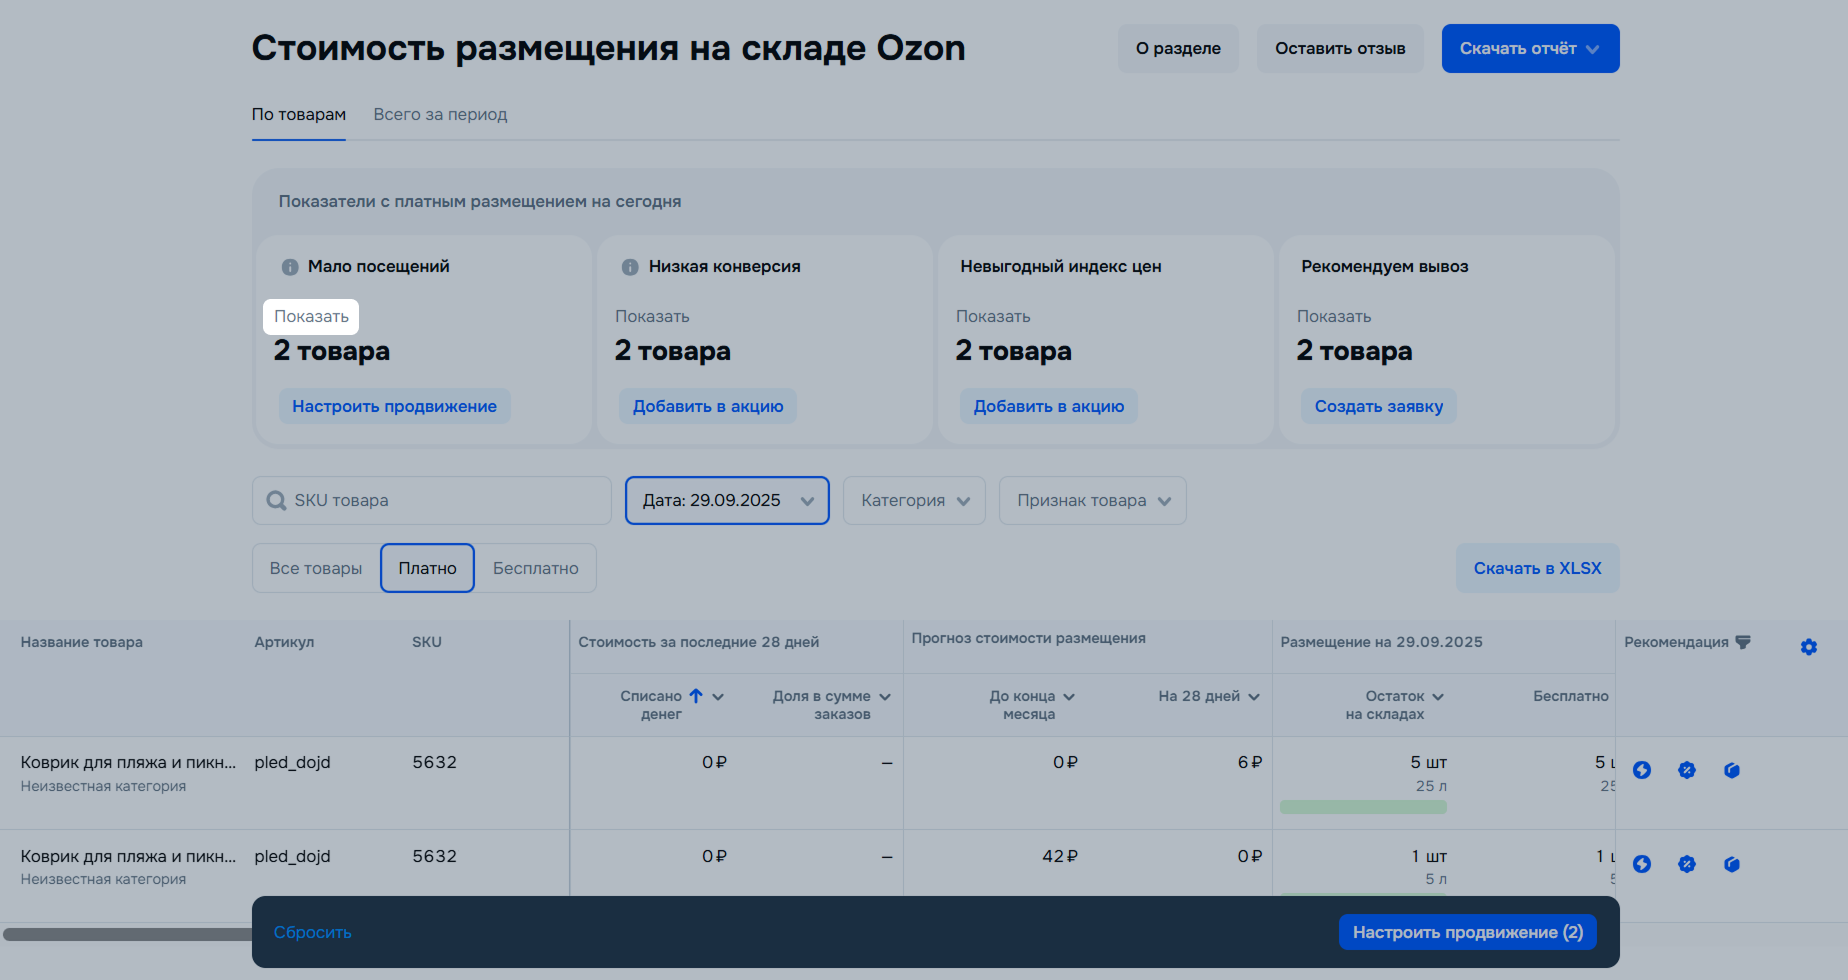Select the Все товары filter option
Viewport: 1848px width, 980px height.
(316, 568)
